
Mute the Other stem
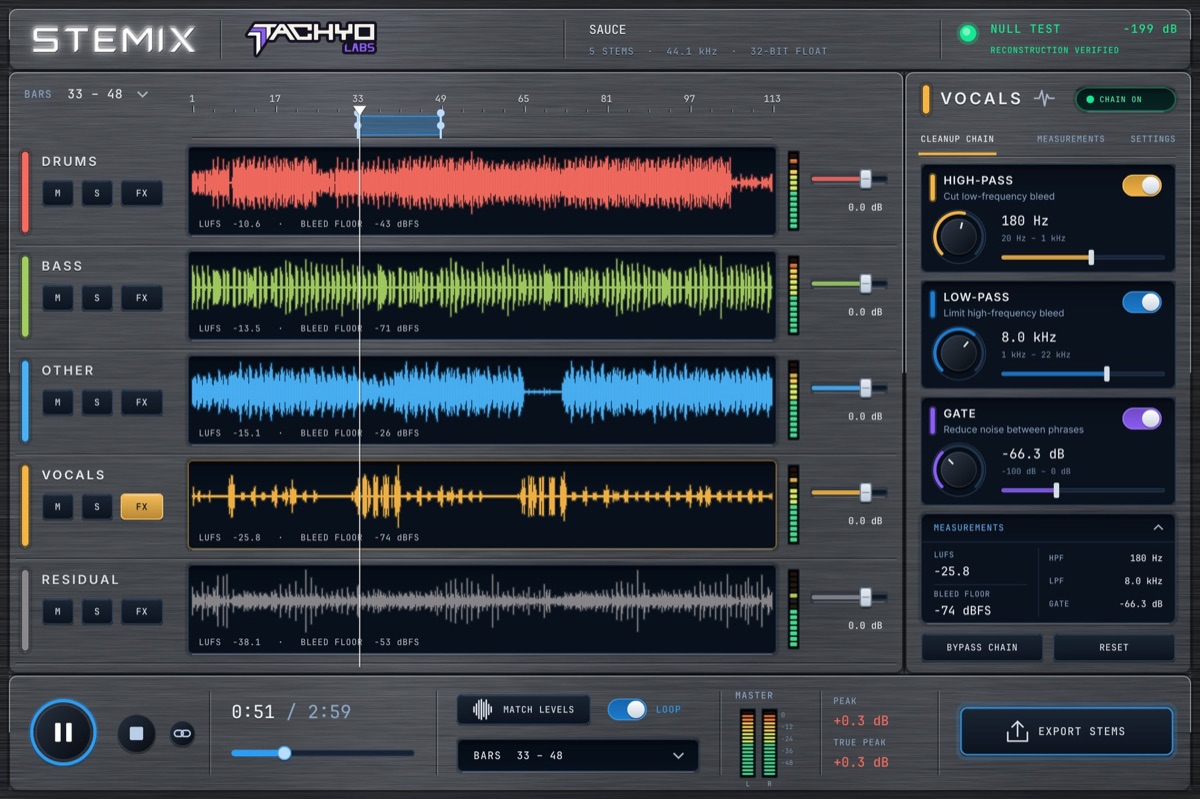coord(57,402)
